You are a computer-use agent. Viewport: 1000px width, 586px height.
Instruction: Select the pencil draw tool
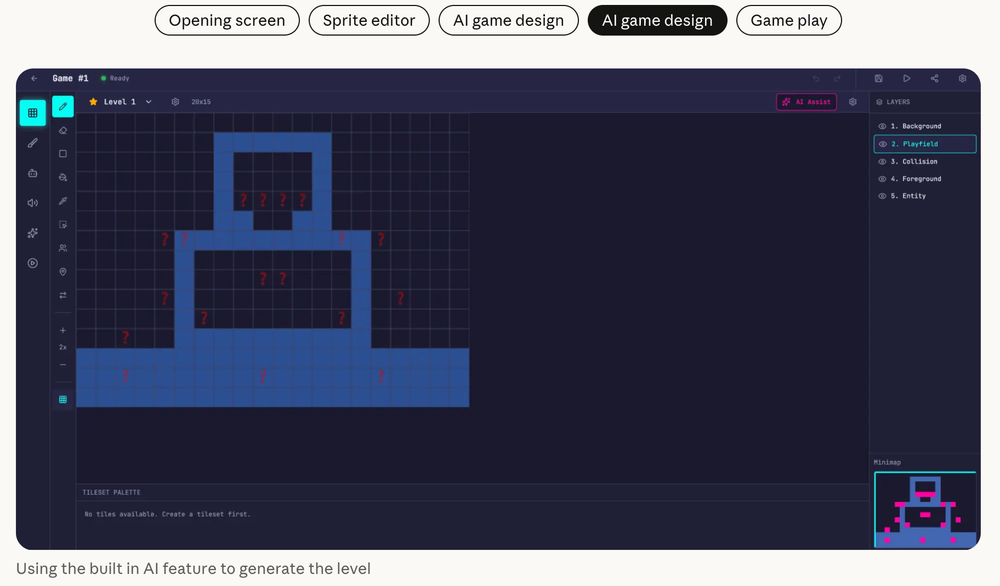(x=63, y=106)
